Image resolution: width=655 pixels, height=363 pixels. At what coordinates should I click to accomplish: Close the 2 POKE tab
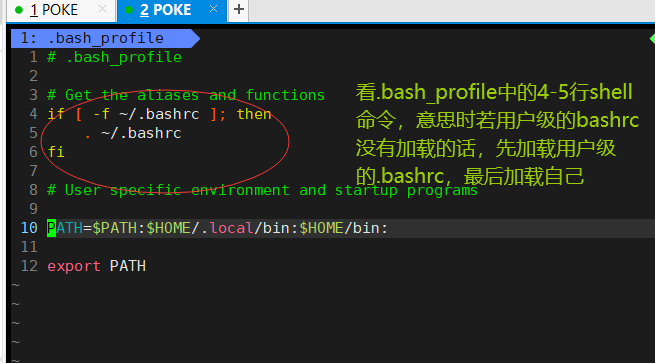(213, 9)
